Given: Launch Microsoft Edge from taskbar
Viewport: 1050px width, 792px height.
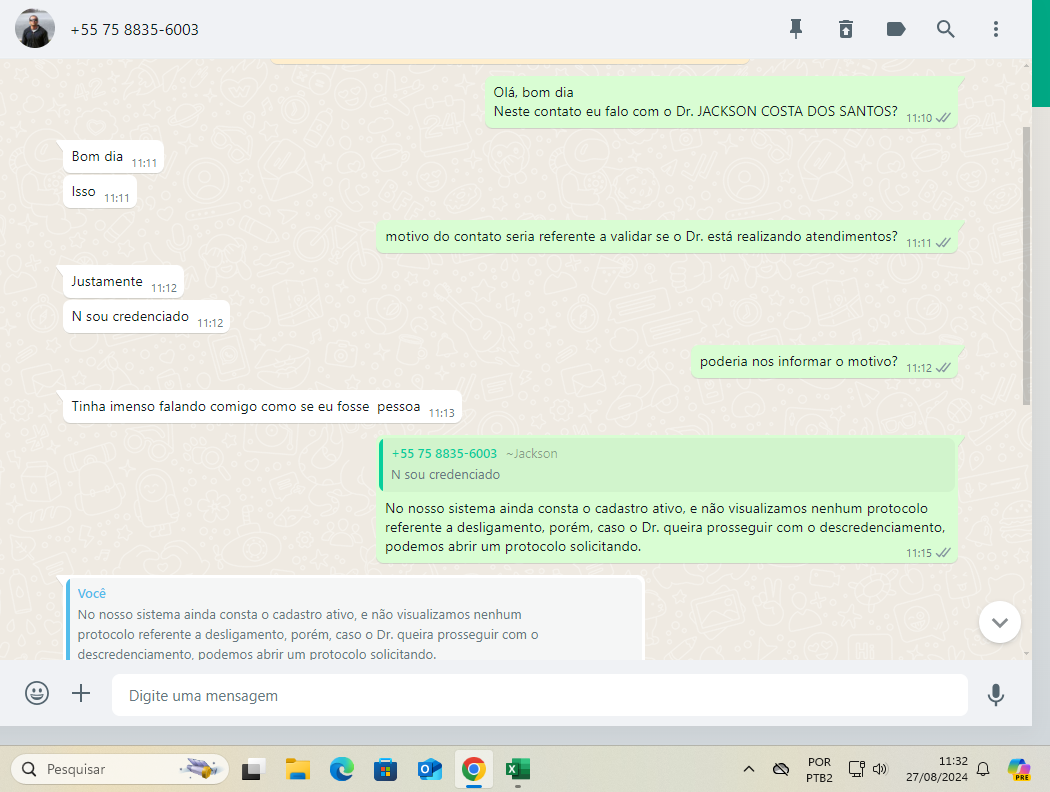Looking at the screenshot, I should pos(342,769).
